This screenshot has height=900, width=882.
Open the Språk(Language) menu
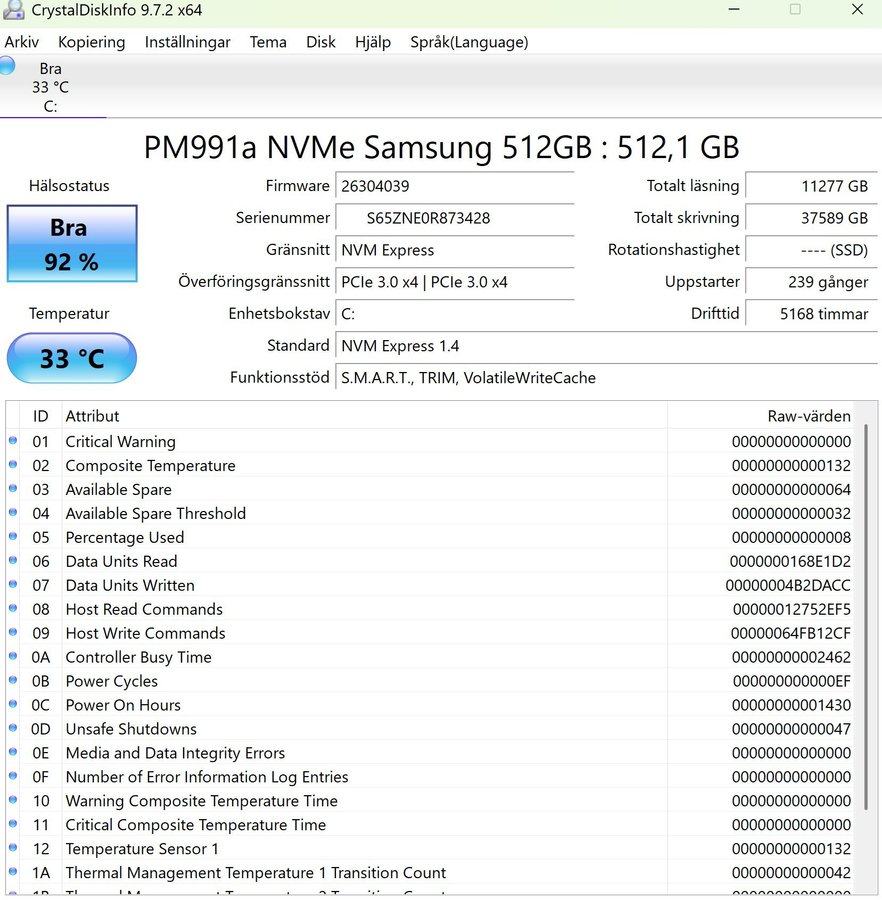469,42
